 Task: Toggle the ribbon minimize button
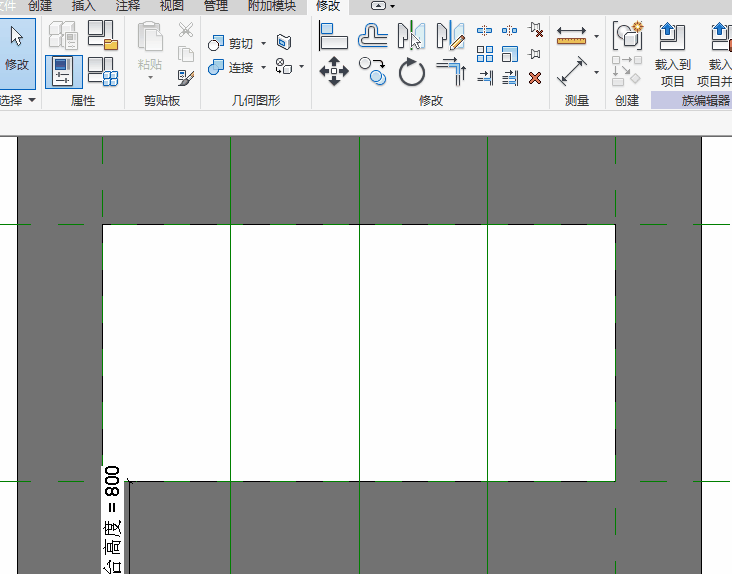tap(379, 6)
